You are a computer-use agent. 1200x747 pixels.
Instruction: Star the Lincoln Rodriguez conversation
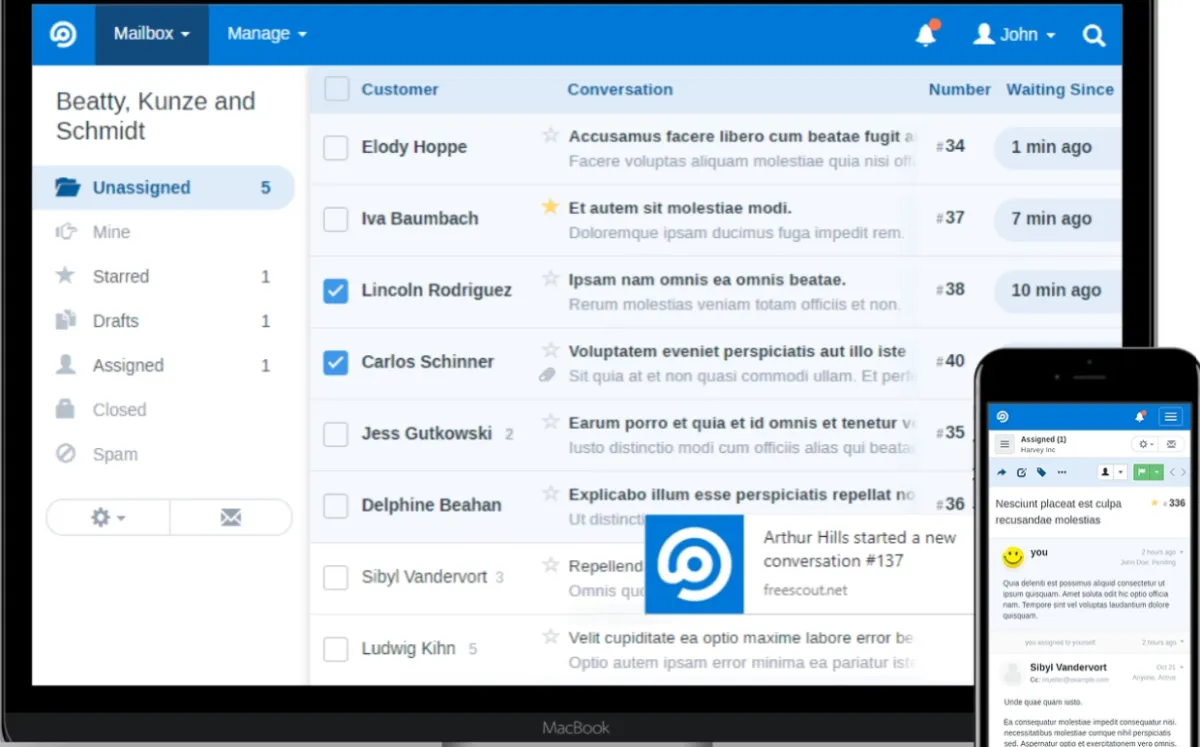[550, 278]
